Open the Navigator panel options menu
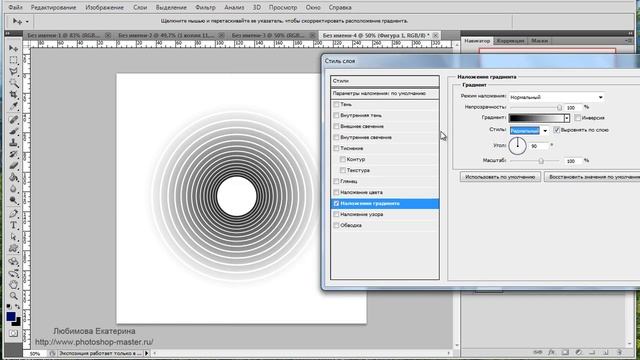Screen dimensions: 640x360 (628, 41)
